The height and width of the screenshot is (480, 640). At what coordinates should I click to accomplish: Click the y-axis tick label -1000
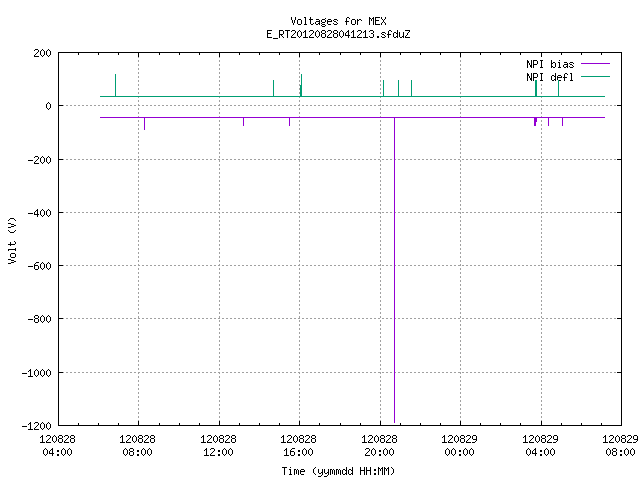[x=37, y=373]
